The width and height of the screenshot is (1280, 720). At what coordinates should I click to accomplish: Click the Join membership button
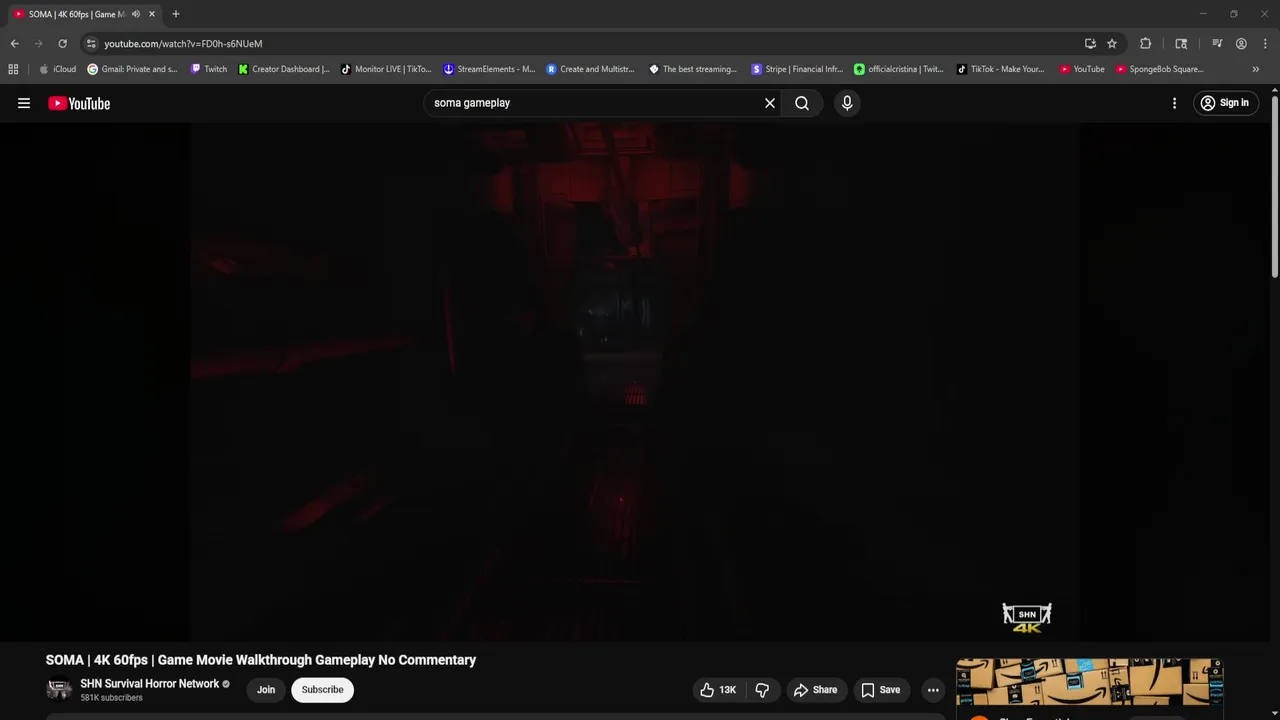click(x=266, y=690)
